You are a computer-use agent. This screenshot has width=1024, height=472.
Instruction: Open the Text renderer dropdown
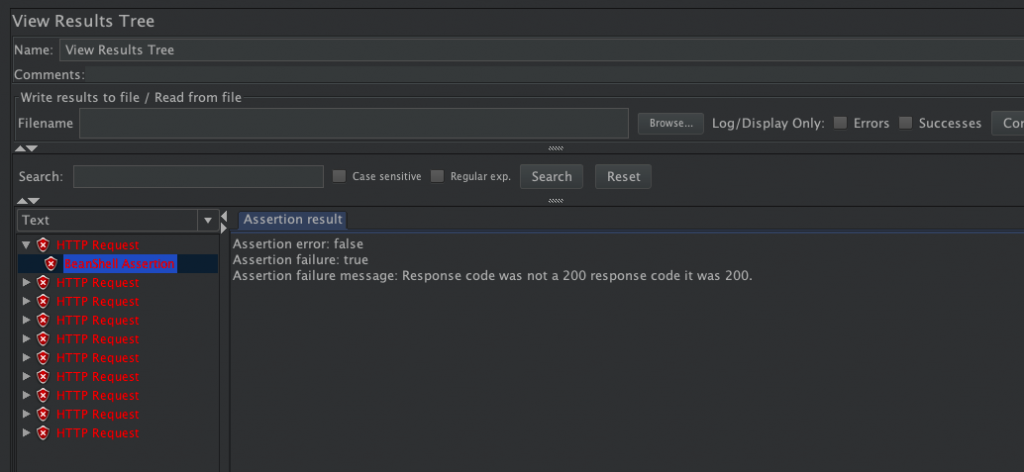pyautogui.click(x=208, y=220)
